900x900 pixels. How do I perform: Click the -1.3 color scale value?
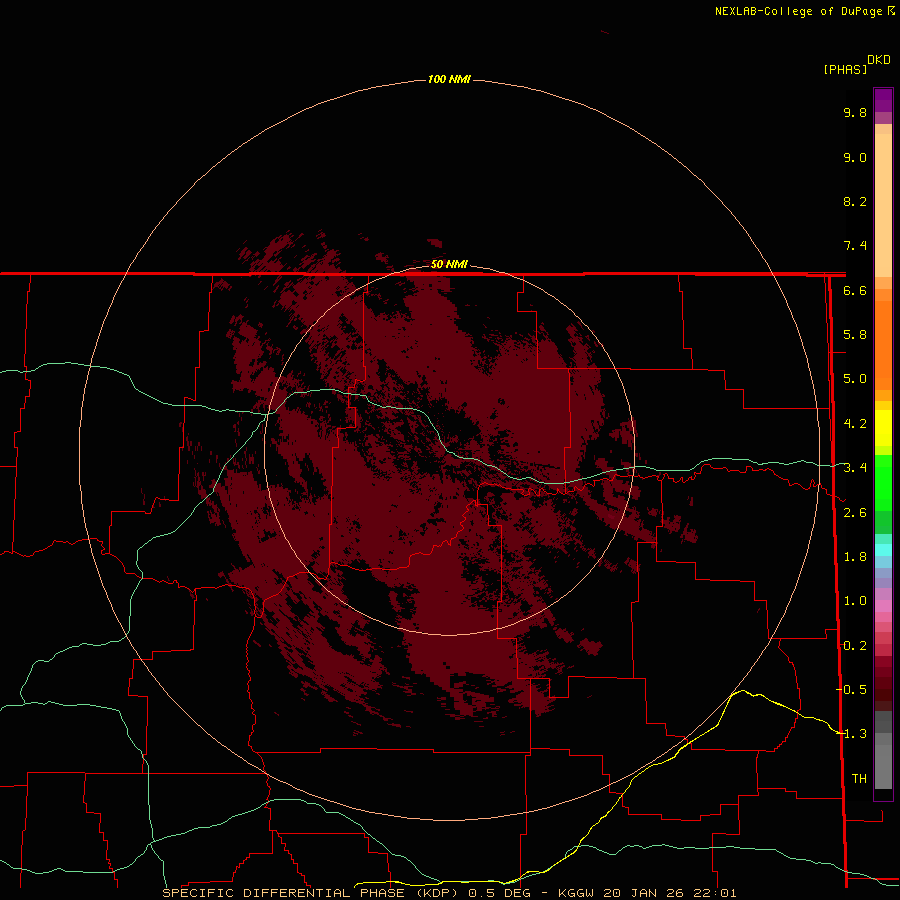(x=851, y=734)
